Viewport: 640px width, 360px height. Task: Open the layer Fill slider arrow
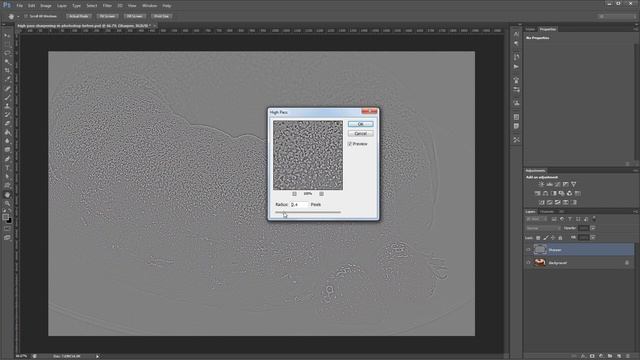click(593, 238)
